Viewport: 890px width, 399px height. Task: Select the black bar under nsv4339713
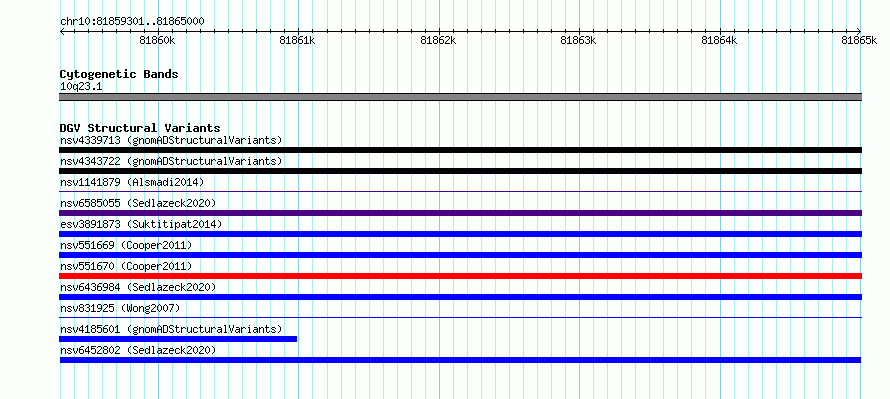point(460,150)
